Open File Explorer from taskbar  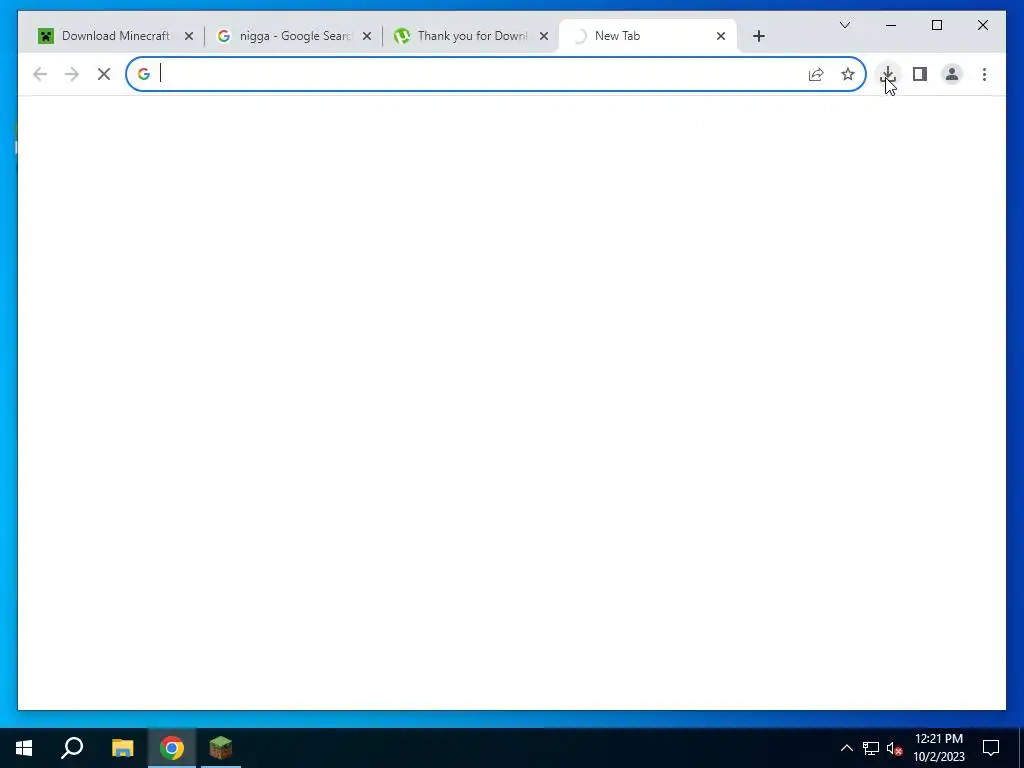coord(122,747)
